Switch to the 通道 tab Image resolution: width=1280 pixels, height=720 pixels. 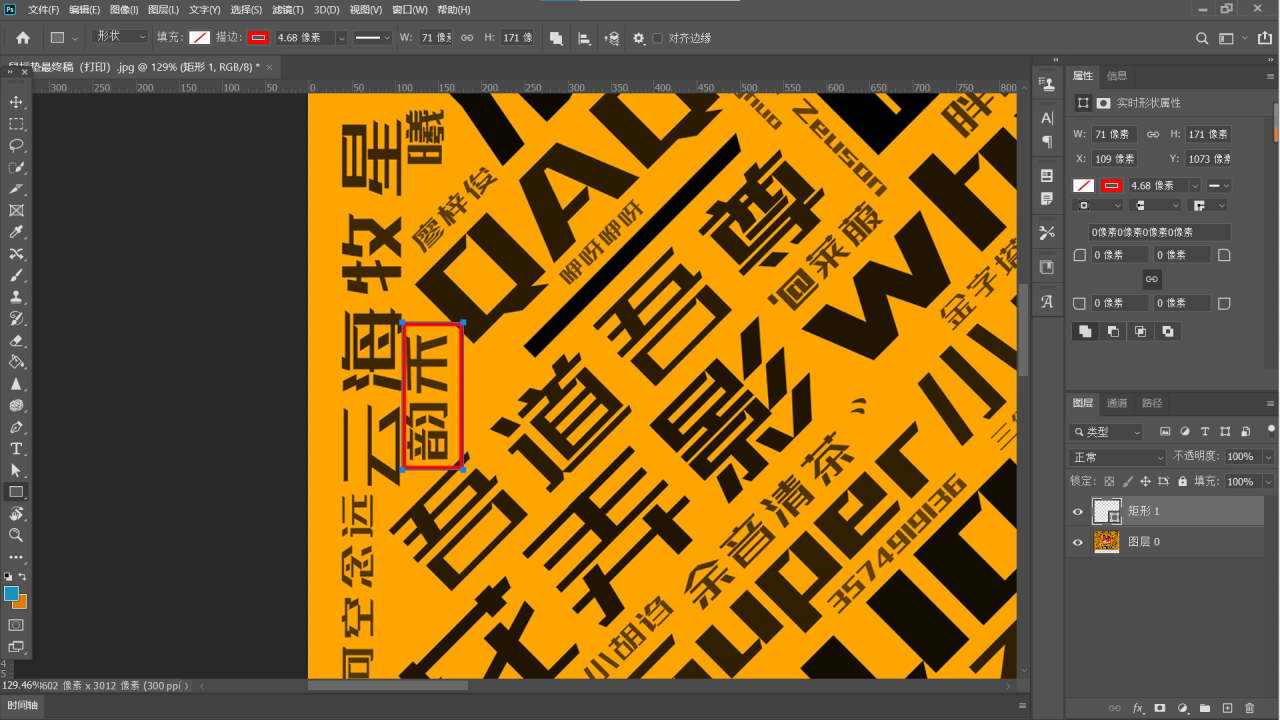pos(1116,403)
